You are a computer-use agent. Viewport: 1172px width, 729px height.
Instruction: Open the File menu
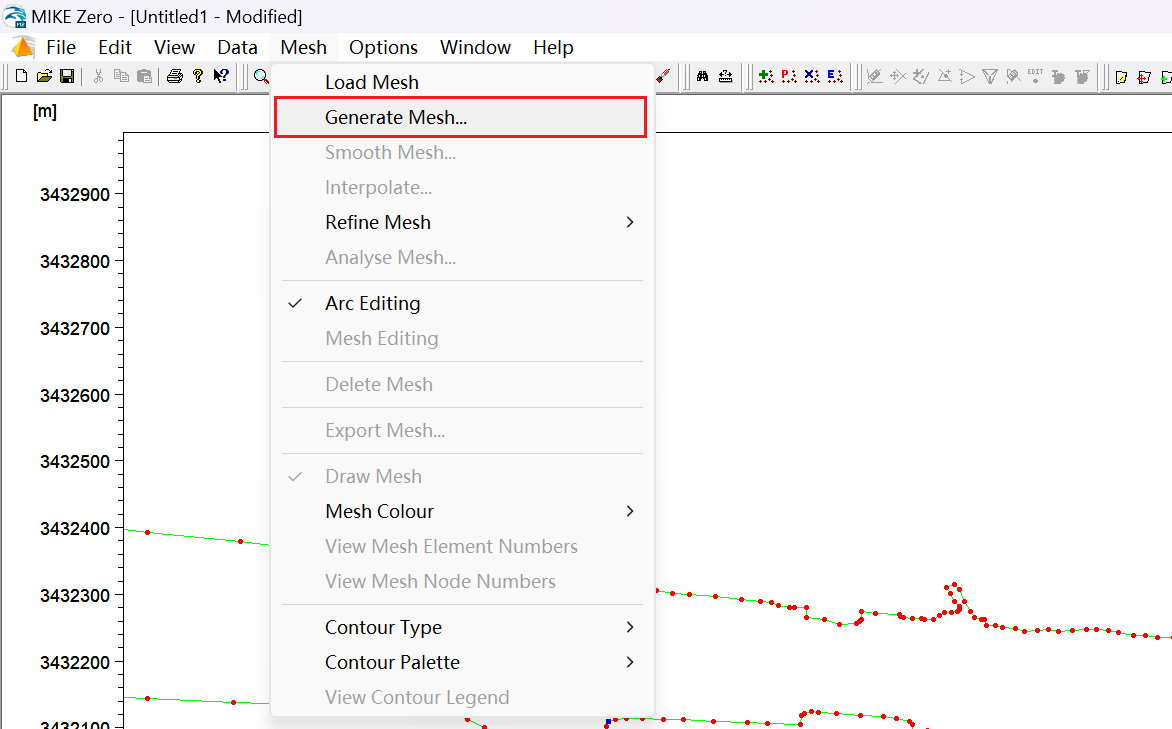(61, 47)
